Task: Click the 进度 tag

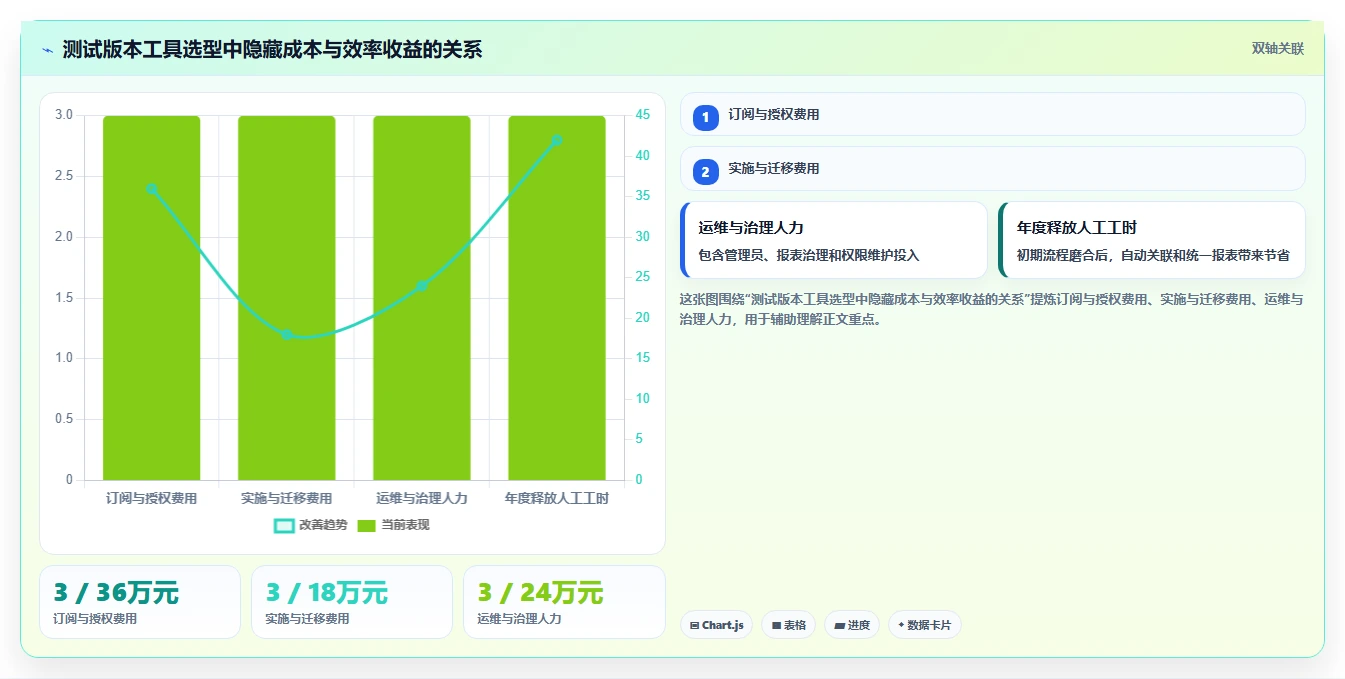Action: coord(852,625)
